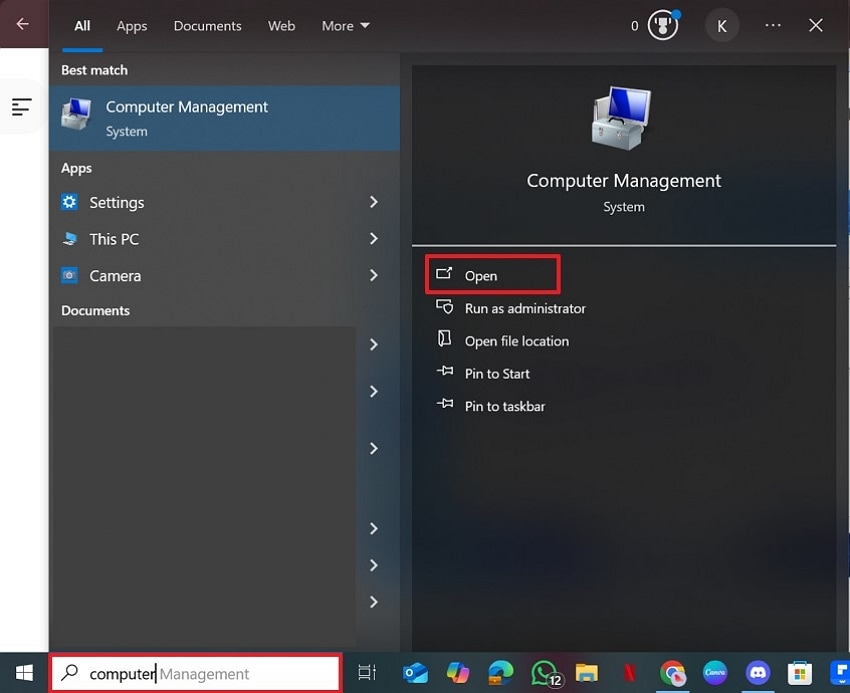Image resolution: width=850 pixels, height=693 pixels.
Task: Choose Run as administrator
Action: point(525,308)
